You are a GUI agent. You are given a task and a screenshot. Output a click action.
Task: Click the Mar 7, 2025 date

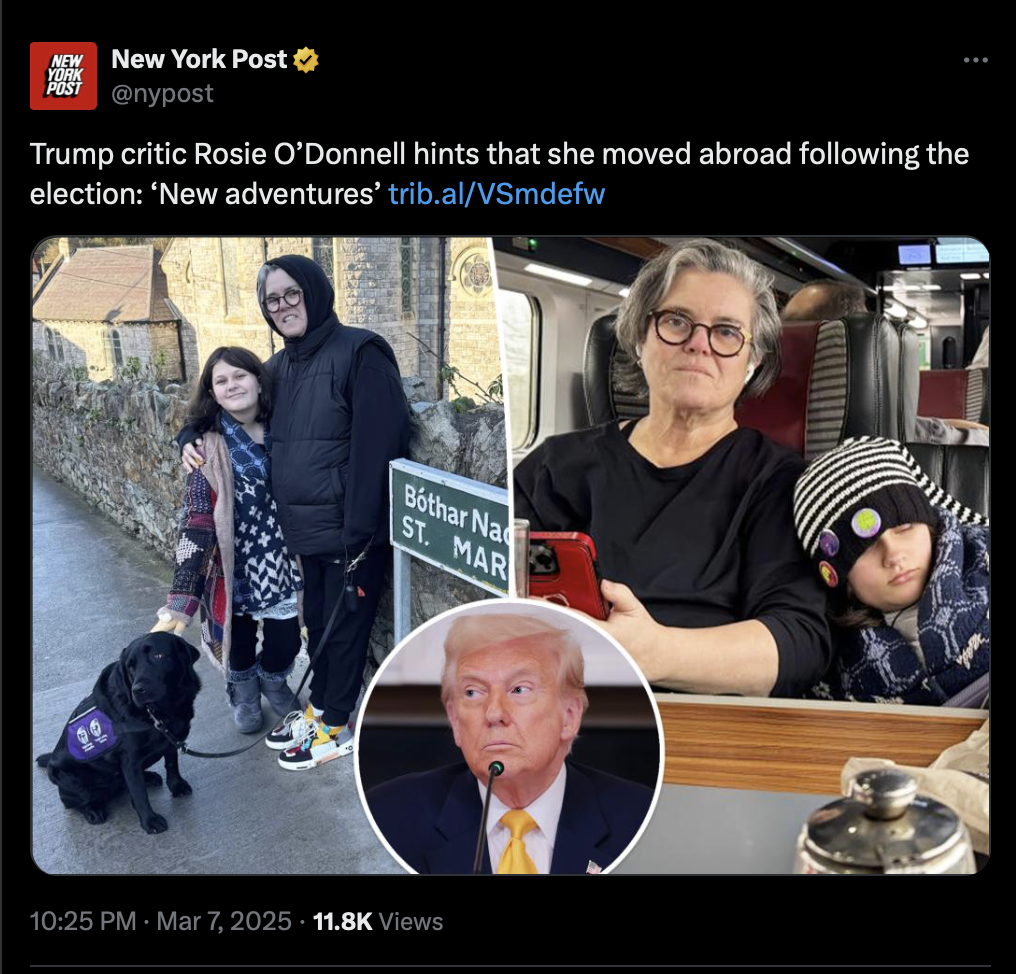pos(224,922)
